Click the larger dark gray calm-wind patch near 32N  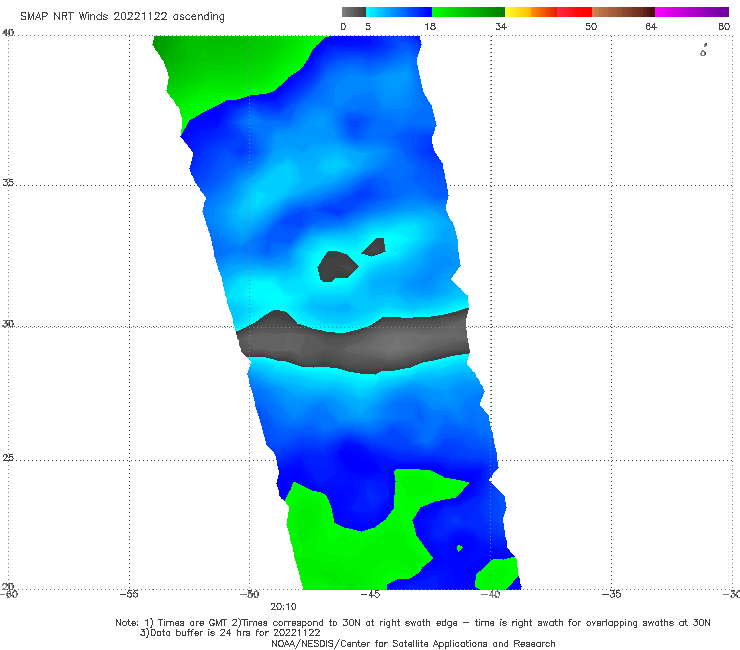337,267
